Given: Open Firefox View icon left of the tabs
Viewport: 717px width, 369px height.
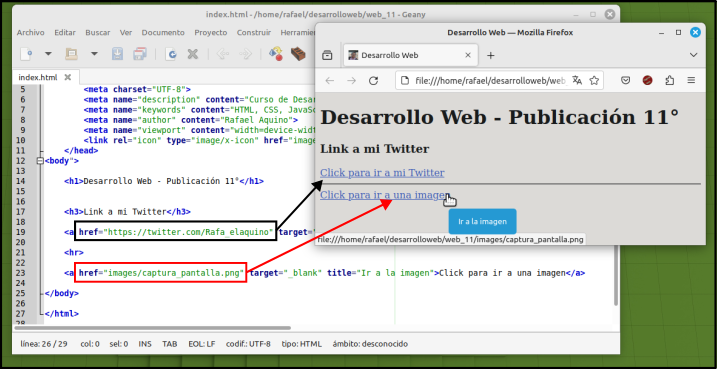Looking at the screenshot, I should [x=327, y=55].
